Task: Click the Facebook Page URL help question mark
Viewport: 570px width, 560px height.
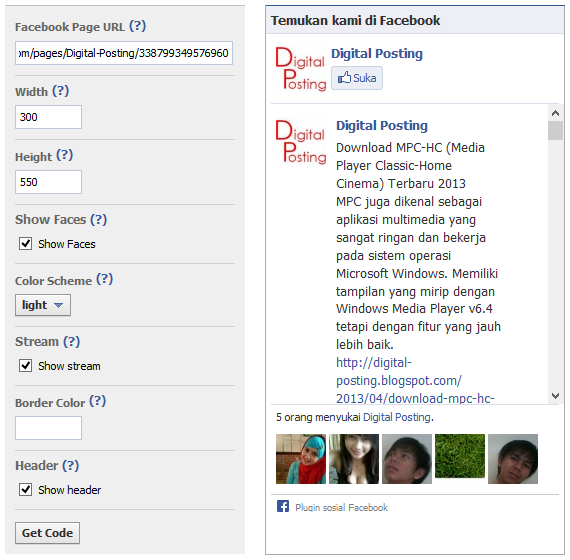Action: coord(137,26)
